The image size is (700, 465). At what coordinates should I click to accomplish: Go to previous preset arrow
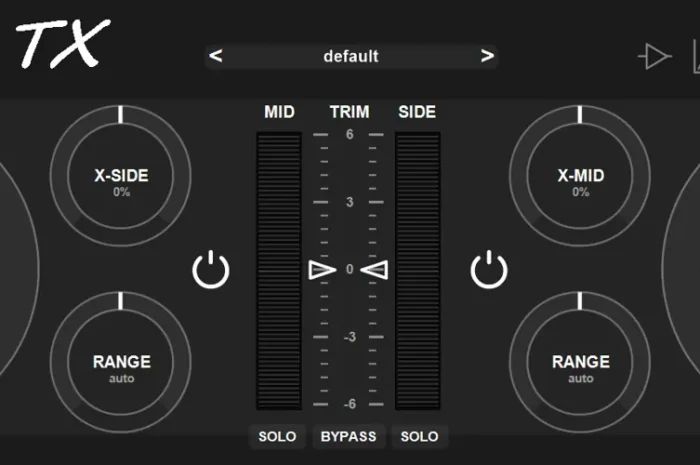(x=216, y=57)
